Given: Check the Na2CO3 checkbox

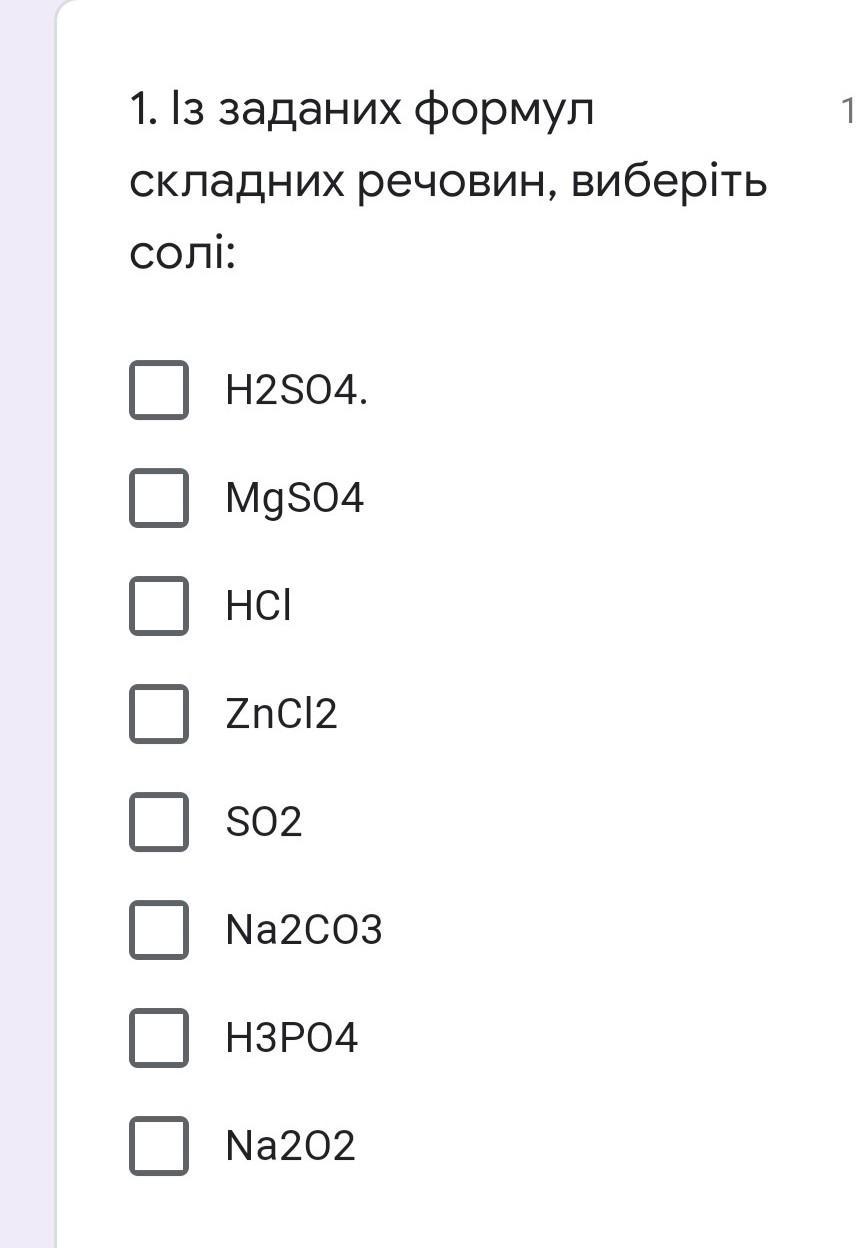Looking at the screenshot, I should coord(158,930).
